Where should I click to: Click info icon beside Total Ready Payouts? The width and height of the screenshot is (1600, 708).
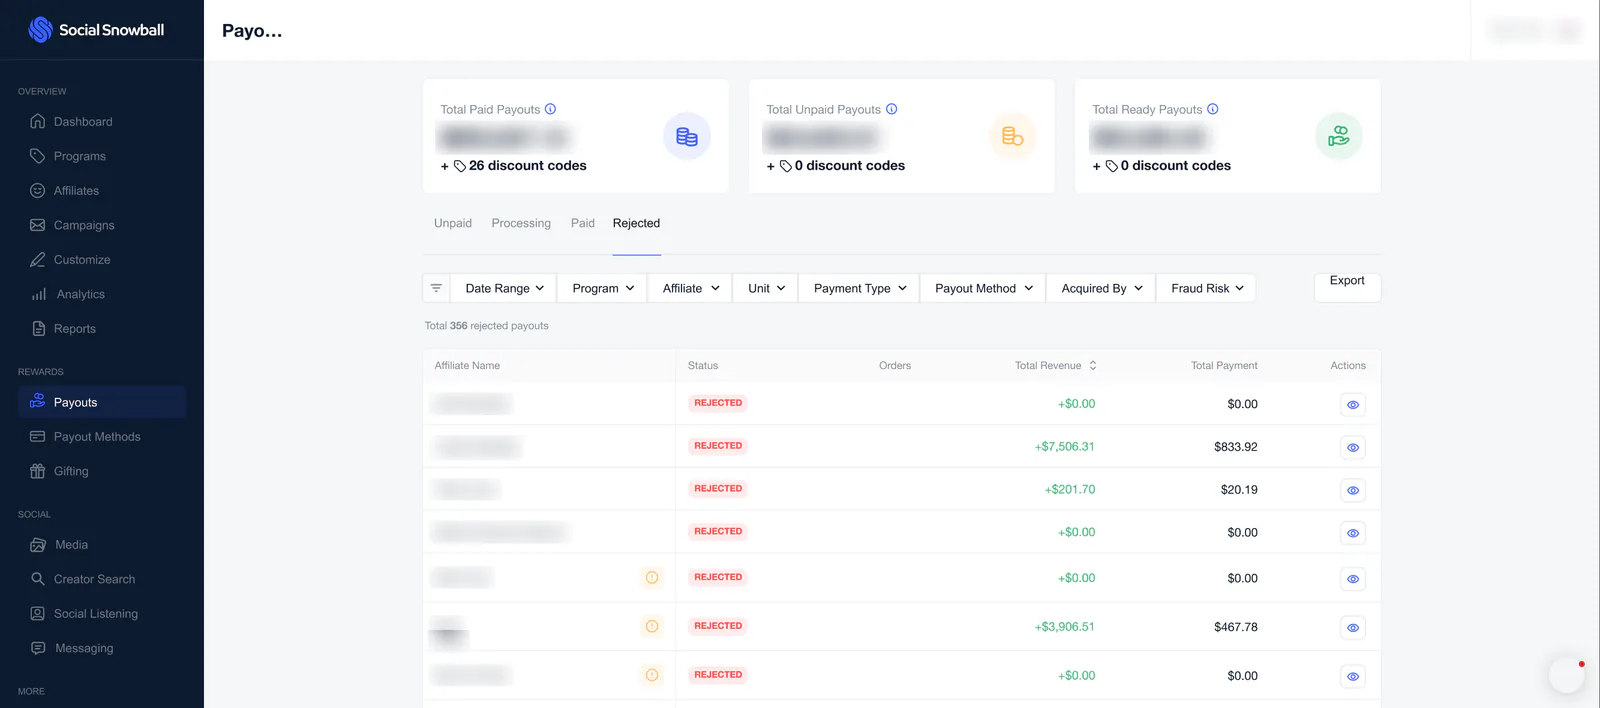1213,109
